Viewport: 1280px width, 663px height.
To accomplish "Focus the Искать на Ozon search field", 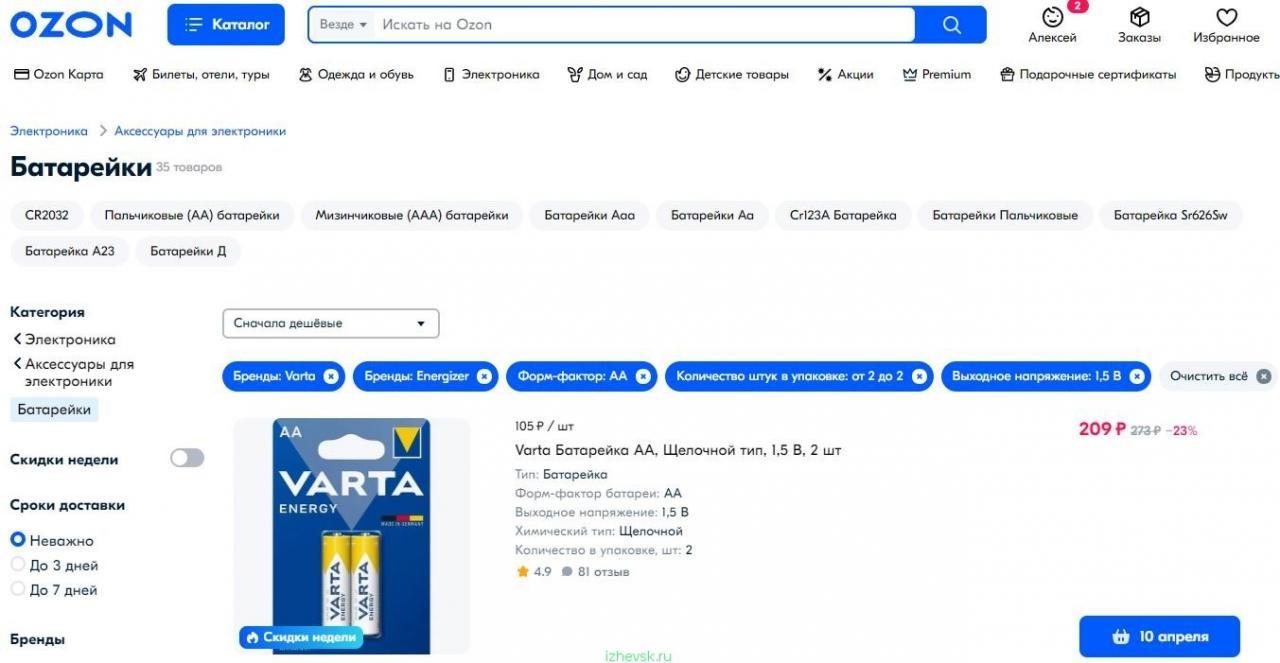I will pyautogui.click(x=644, y=24).
